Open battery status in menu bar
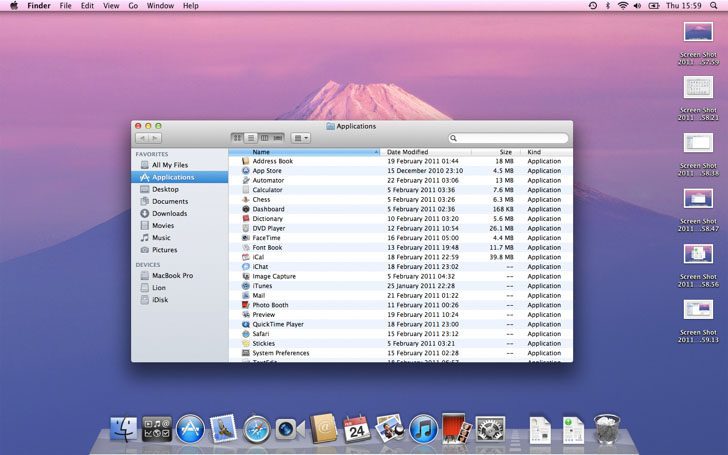The image size is (728, 455). [654, 6]
